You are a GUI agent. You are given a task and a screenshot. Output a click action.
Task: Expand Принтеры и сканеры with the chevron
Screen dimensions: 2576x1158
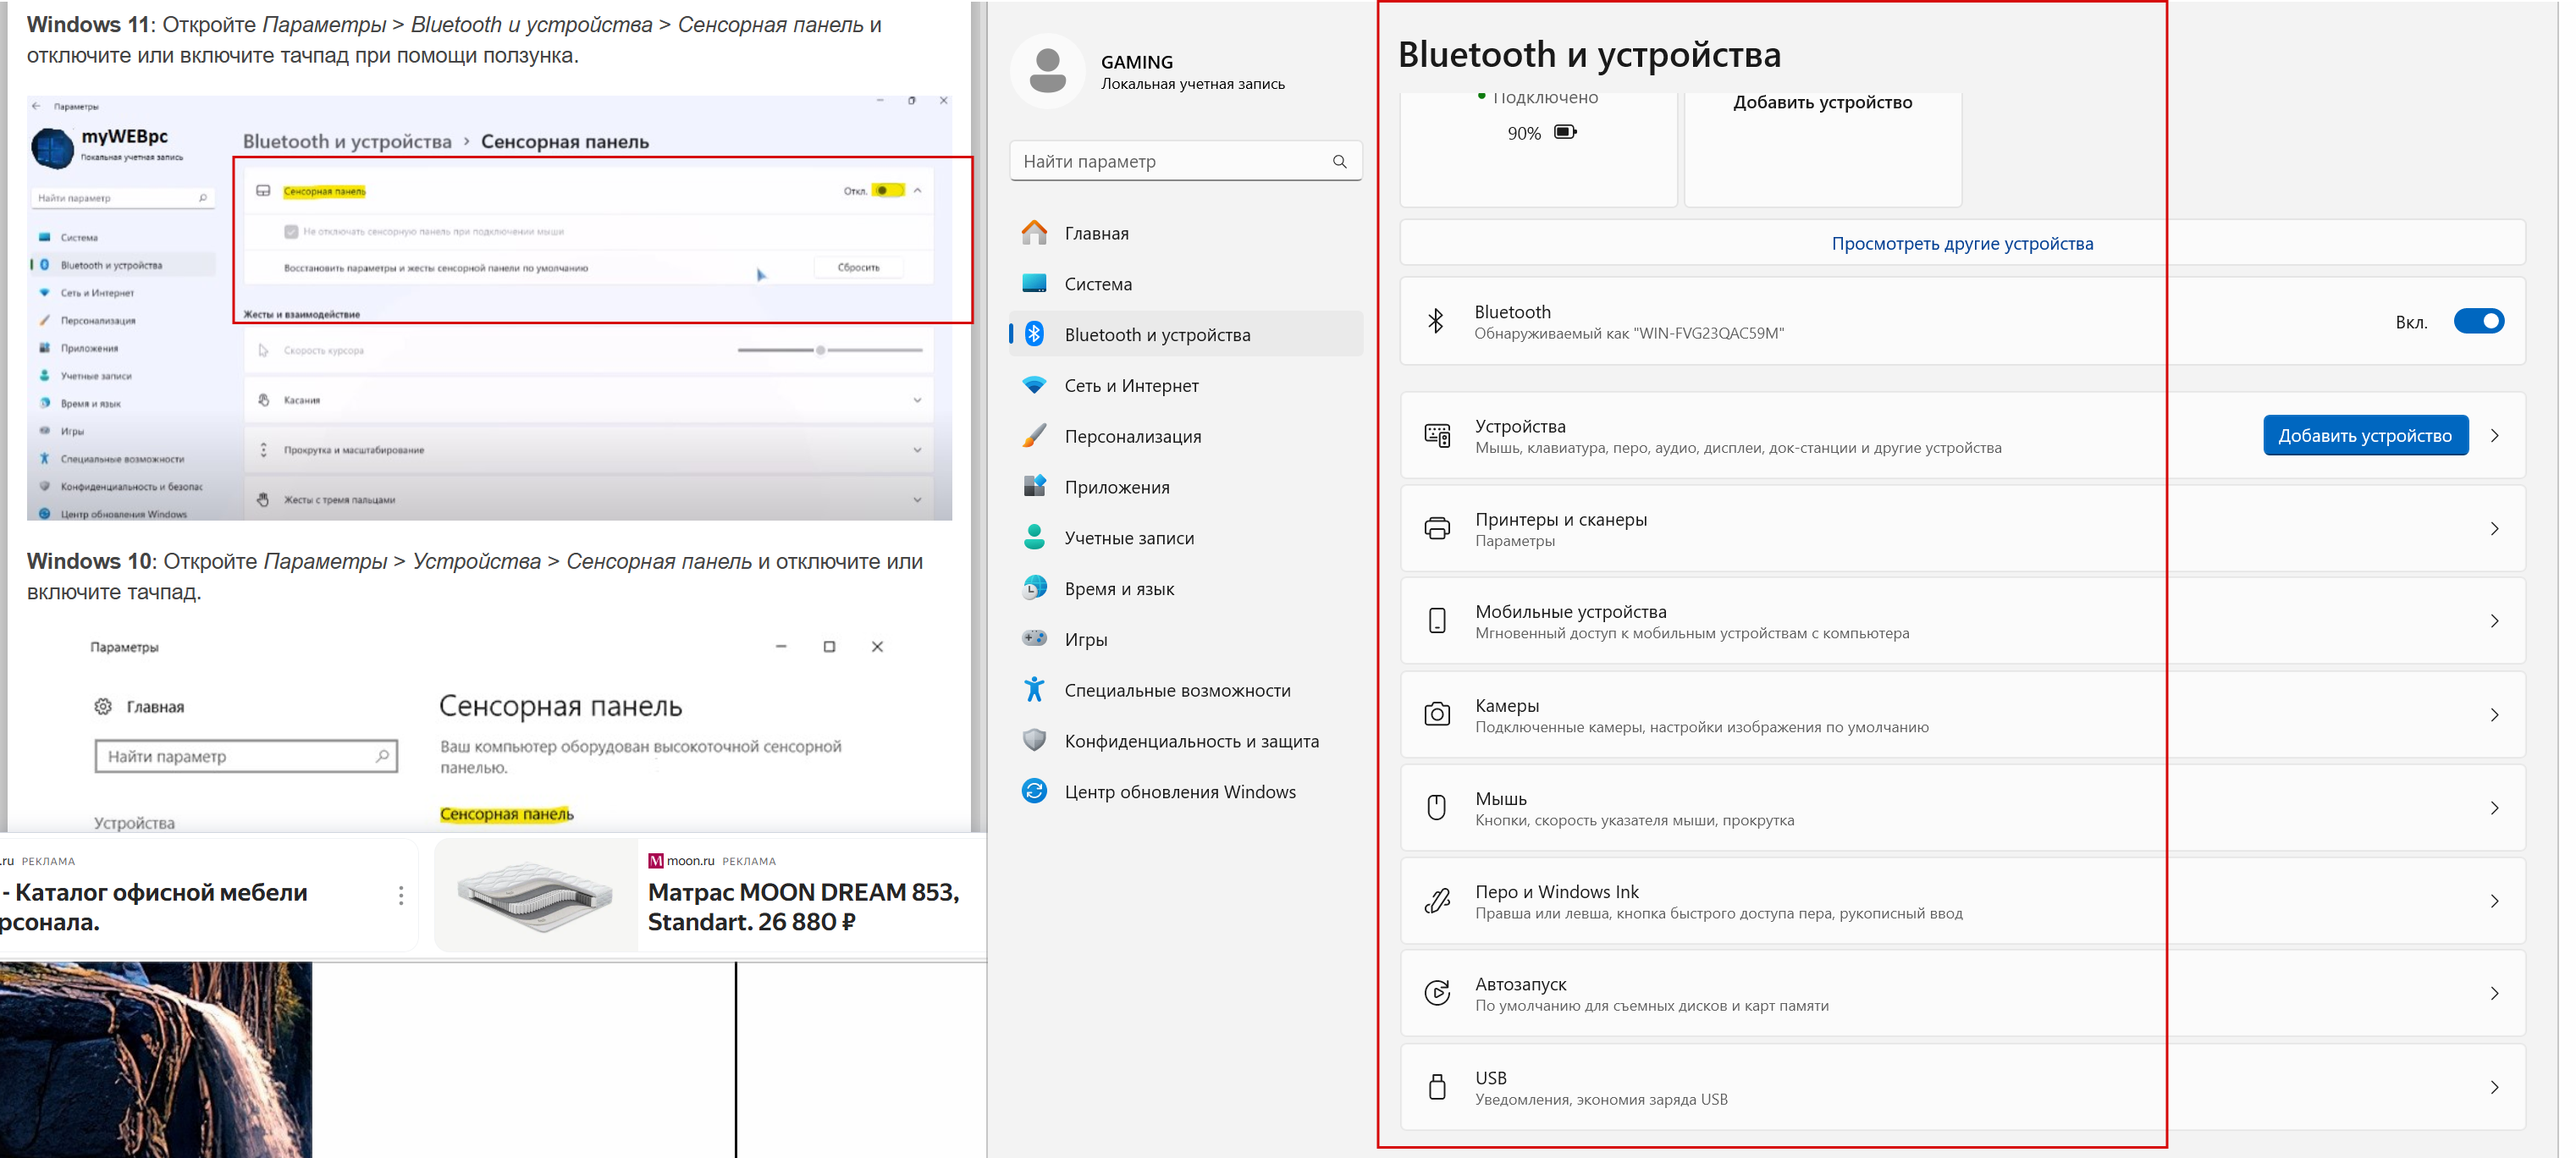tap(2494, 528)
